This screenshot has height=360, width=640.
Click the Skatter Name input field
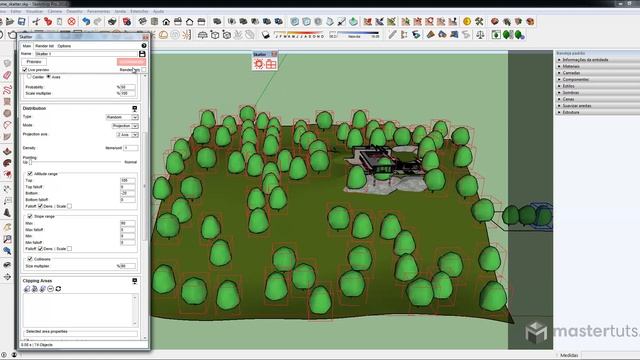coord(87,53)
